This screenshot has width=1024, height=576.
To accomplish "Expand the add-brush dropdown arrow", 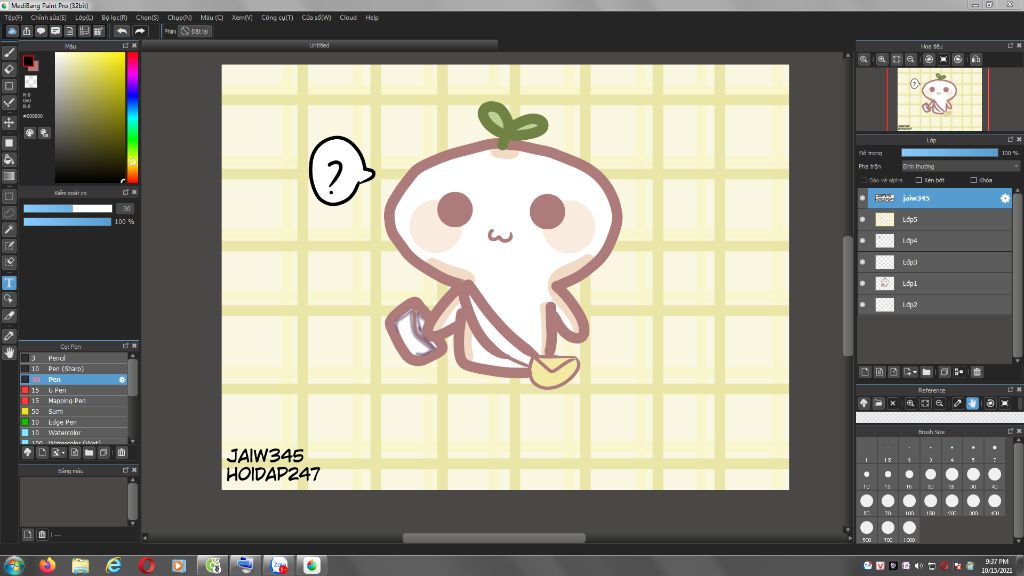I will pyautogui.click(x=63, y=453).
